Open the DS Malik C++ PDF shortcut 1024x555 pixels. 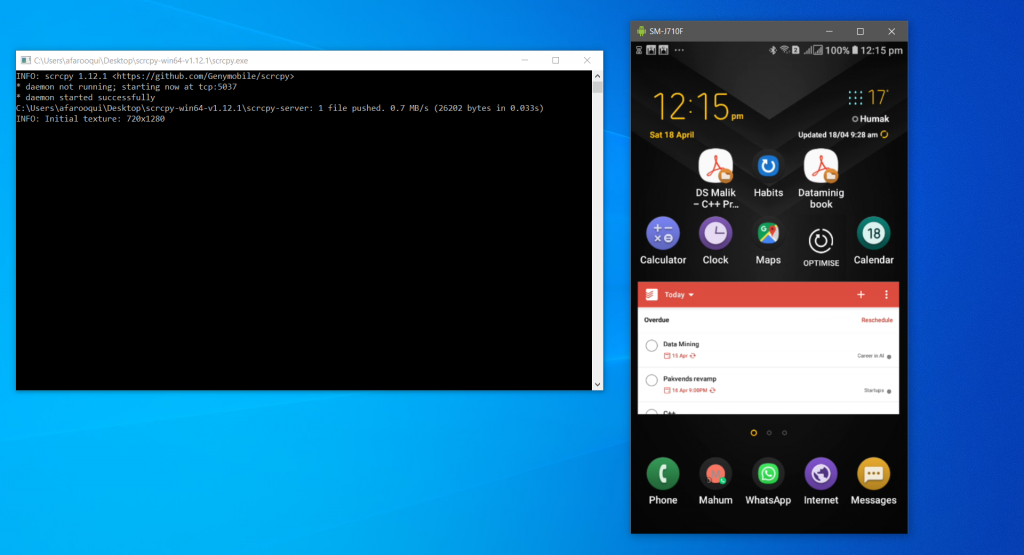point(715,166)
